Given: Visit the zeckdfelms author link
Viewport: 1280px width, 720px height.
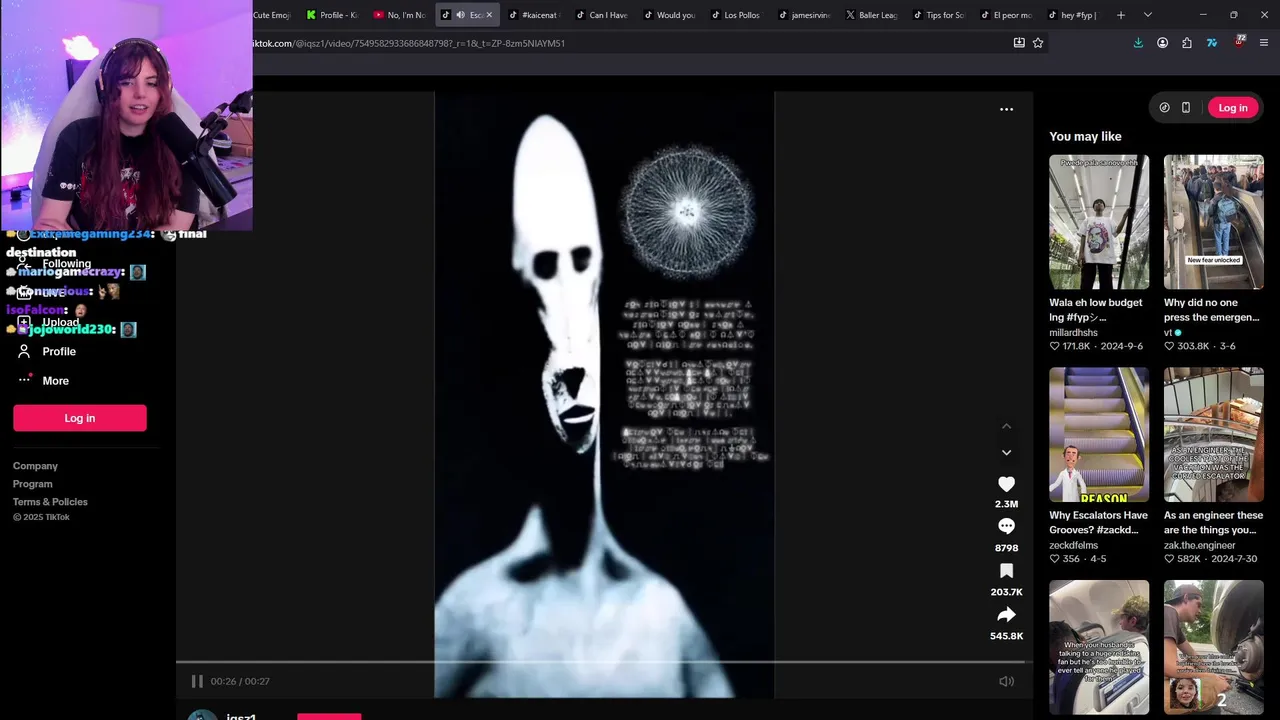Looking at the screenshot, I should (1073, 546).
